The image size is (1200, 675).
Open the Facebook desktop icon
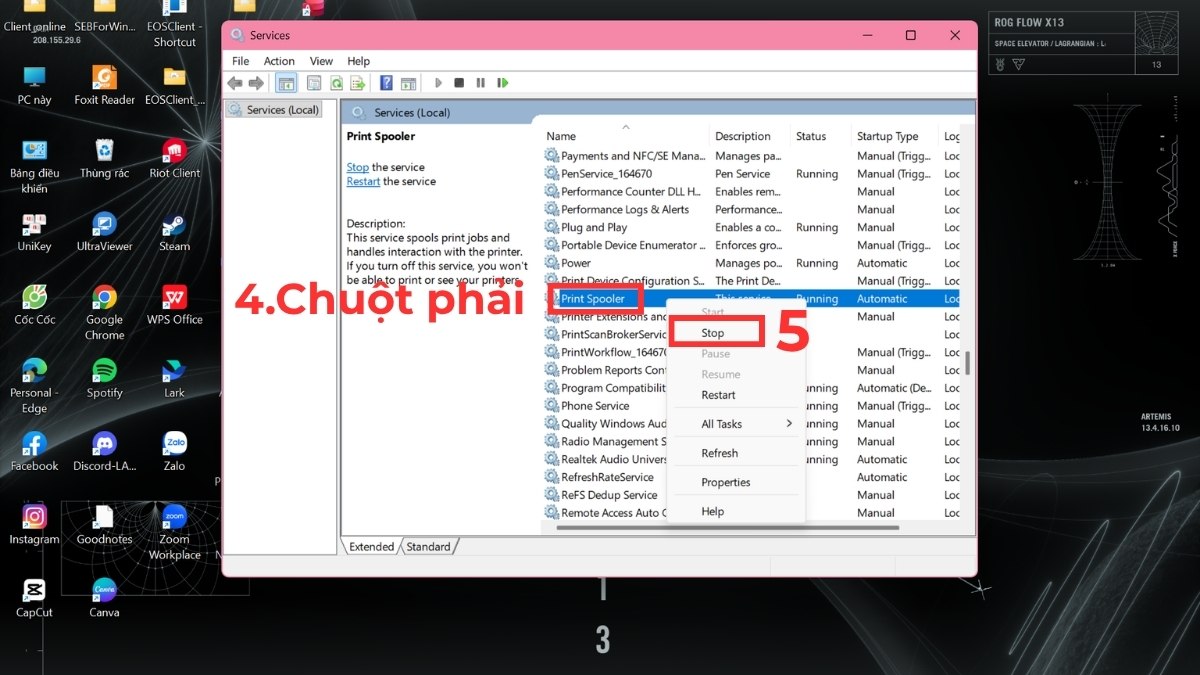tap(34, 449)
